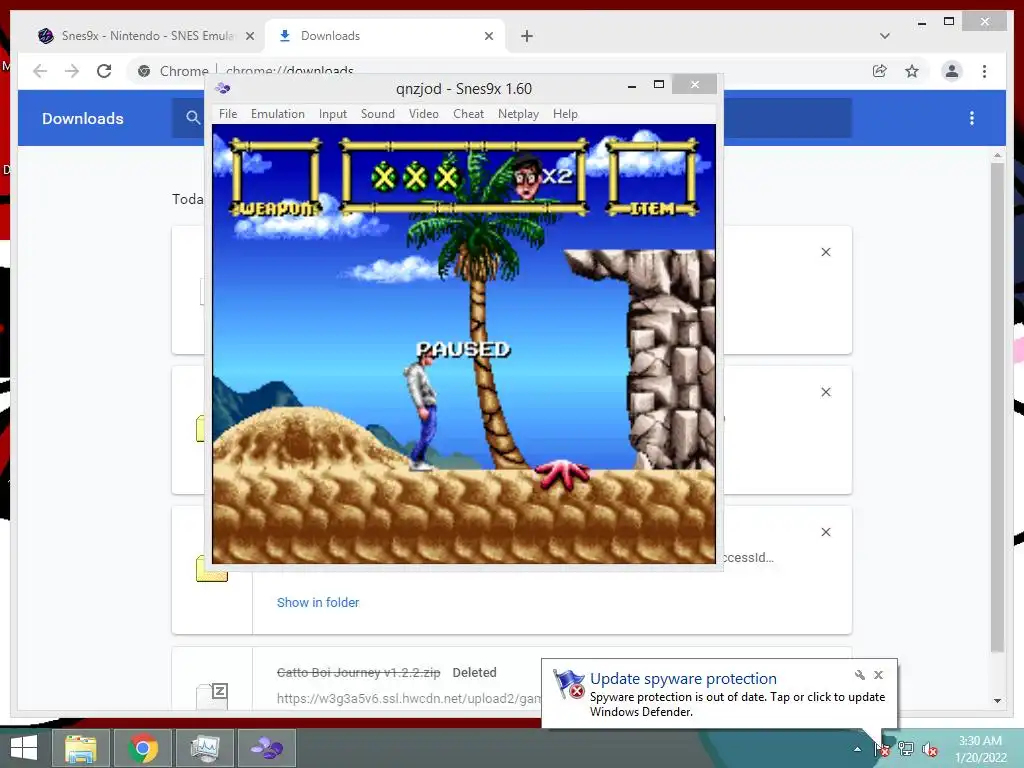Close the Snes9x Chrome tab
1024x768 pixels.
249,36
